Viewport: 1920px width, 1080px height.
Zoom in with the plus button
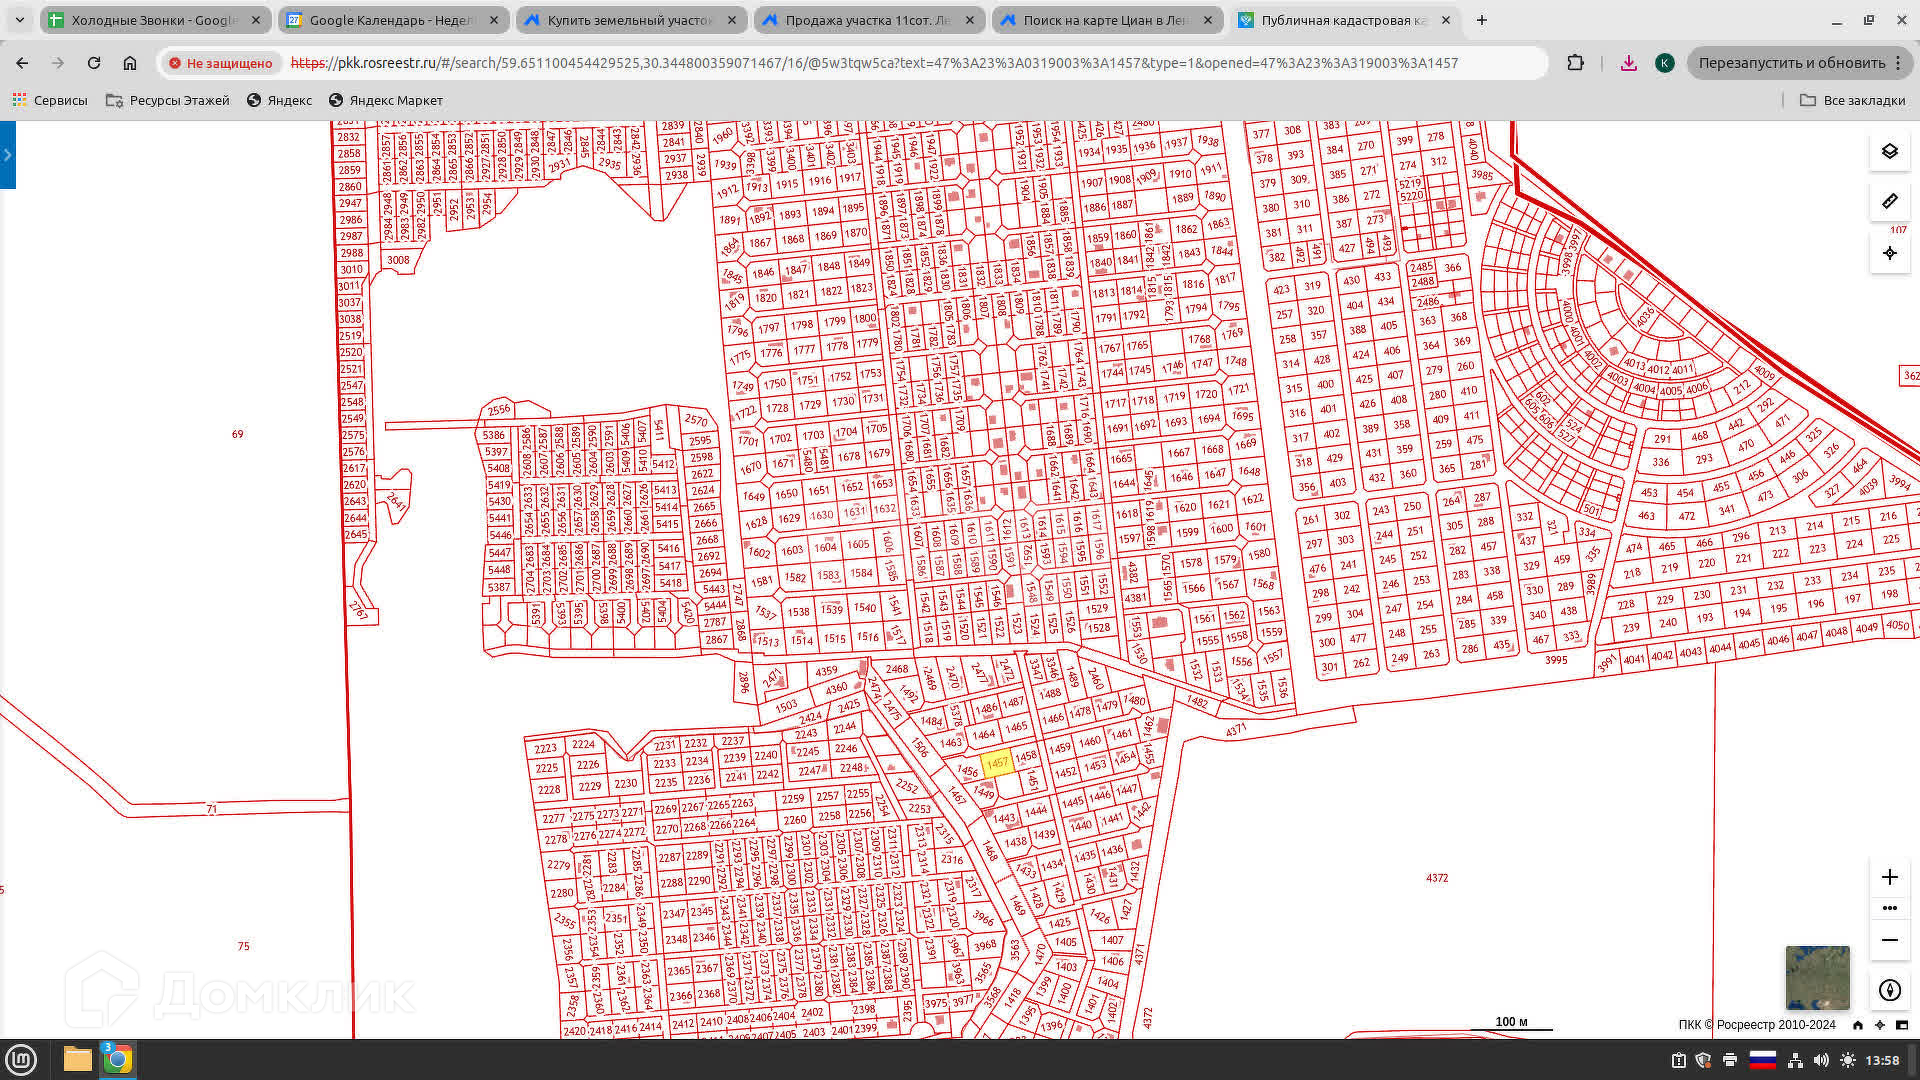(x=1889, y=877)
